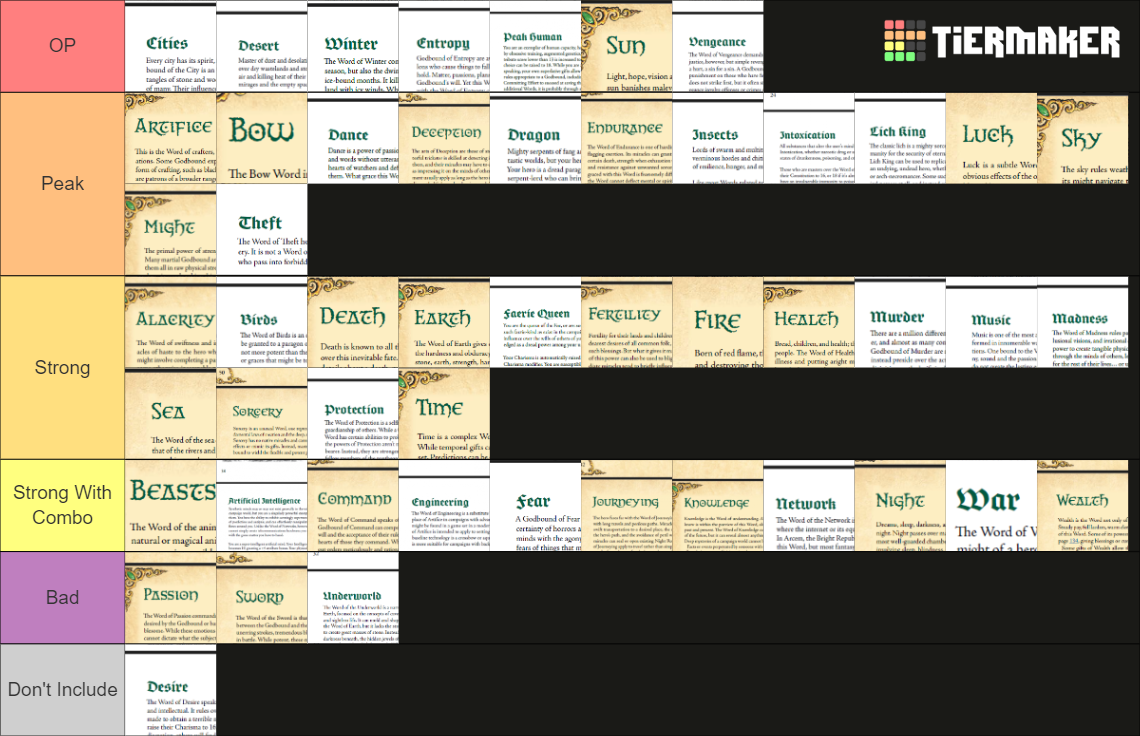The height and width of the screenshot is (736, 1140).
Task: Click the Cities card
Action: tap(170, 47)
